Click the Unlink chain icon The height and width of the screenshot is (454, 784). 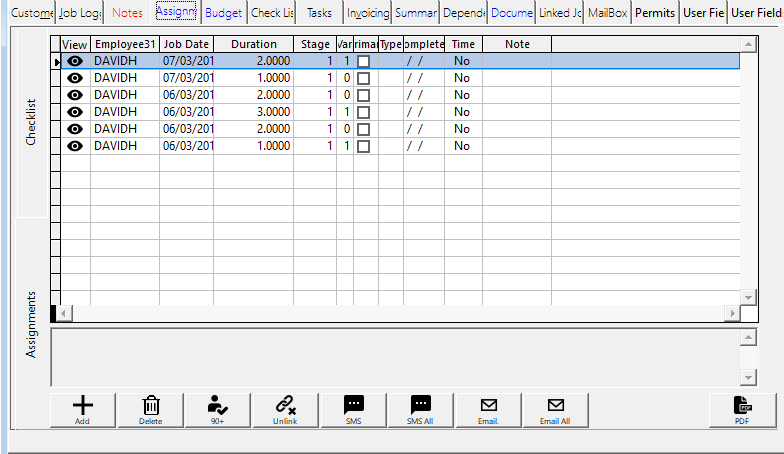(285, 405)
